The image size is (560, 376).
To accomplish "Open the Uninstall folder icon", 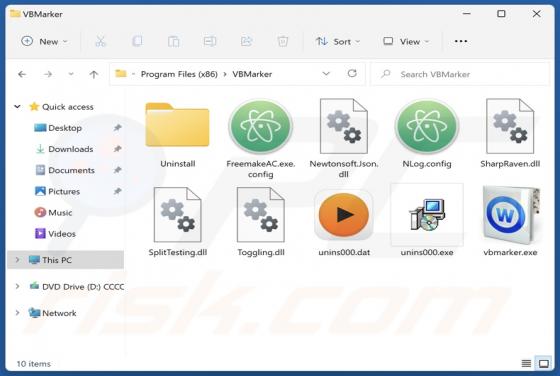I will pyautogui.click(x=177, y=125).
